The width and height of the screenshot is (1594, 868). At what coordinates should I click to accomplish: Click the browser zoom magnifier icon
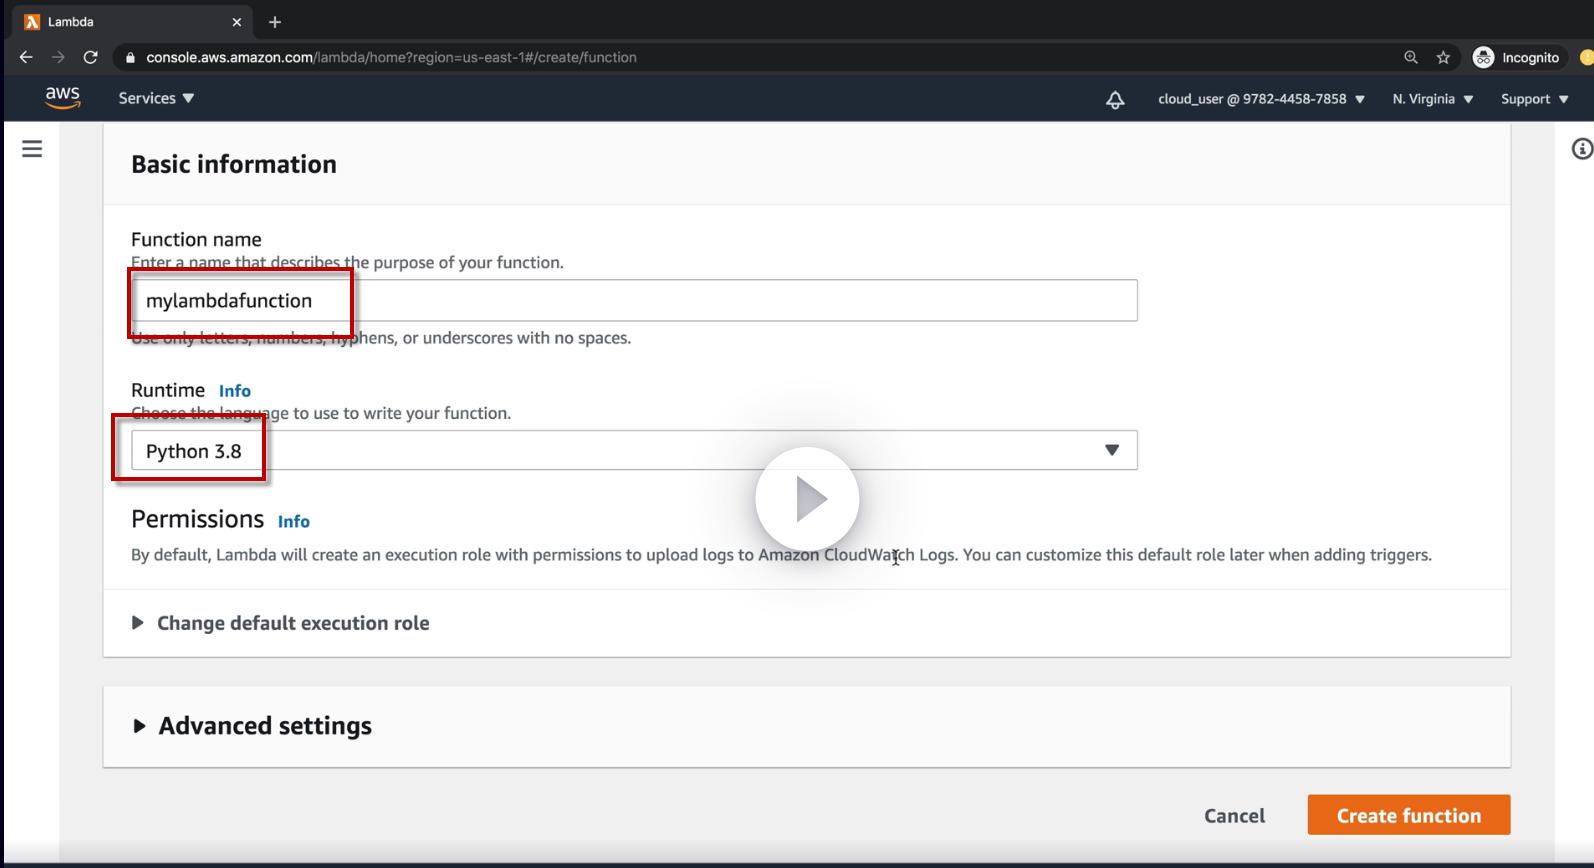pyautogui.click(x=1411, y=58)
